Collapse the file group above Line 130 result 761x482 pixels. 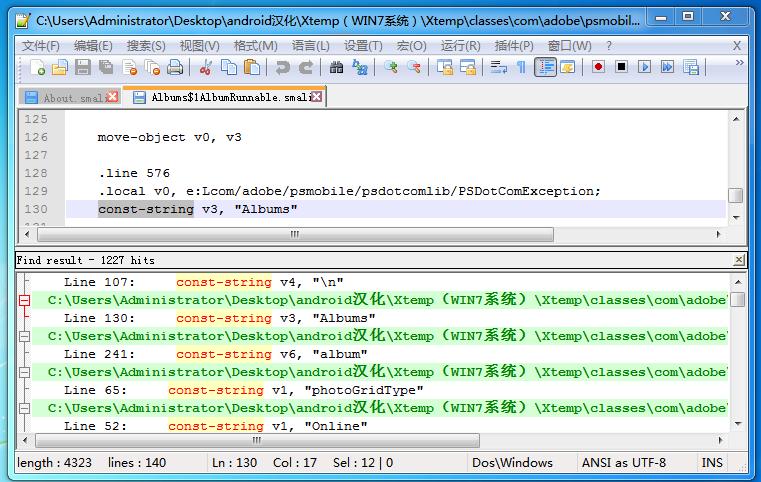24,300
